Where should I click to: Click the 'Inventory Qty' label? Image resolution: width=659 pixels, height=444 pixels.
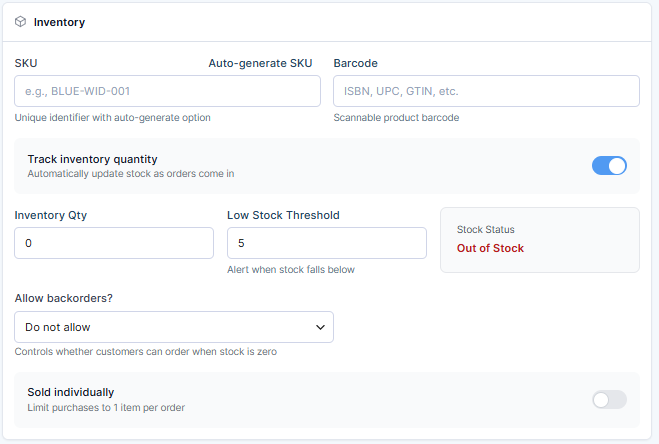(x=50, y=215)
